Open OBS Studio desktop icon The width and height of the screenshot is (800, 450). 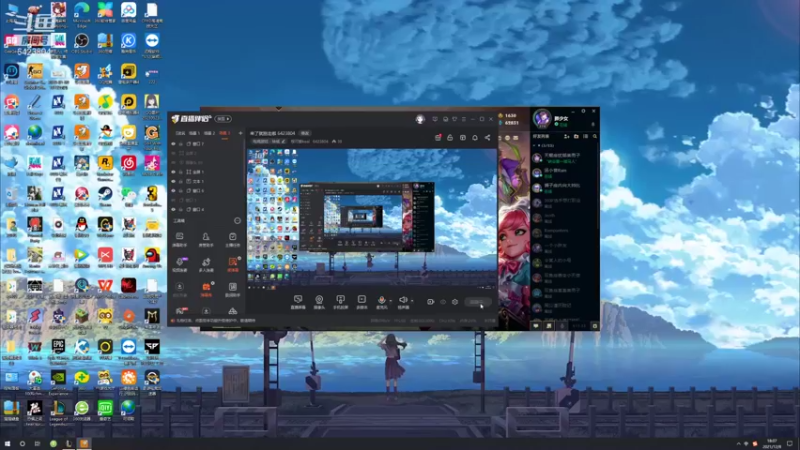[82, 43]
